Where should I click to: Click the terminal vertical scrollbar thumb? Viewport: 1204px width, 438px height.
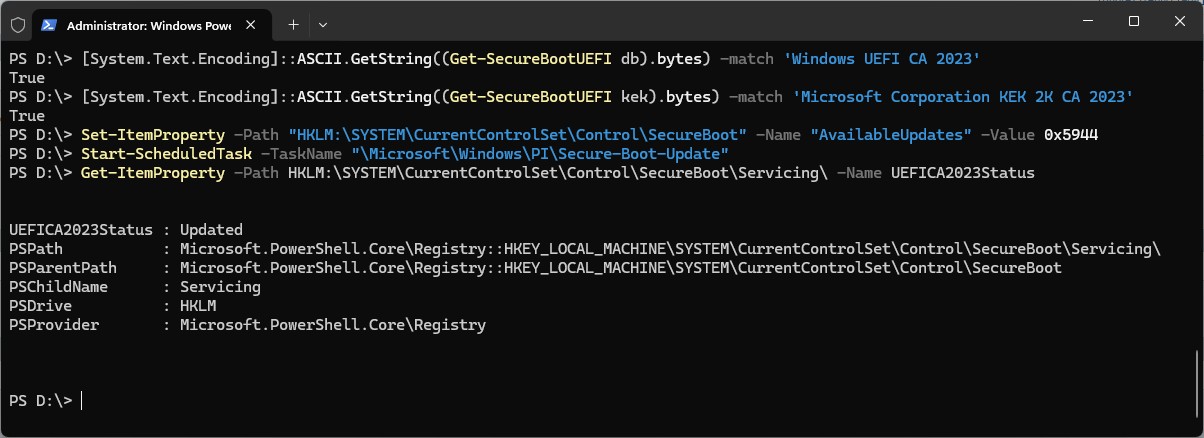point(1198,385)
